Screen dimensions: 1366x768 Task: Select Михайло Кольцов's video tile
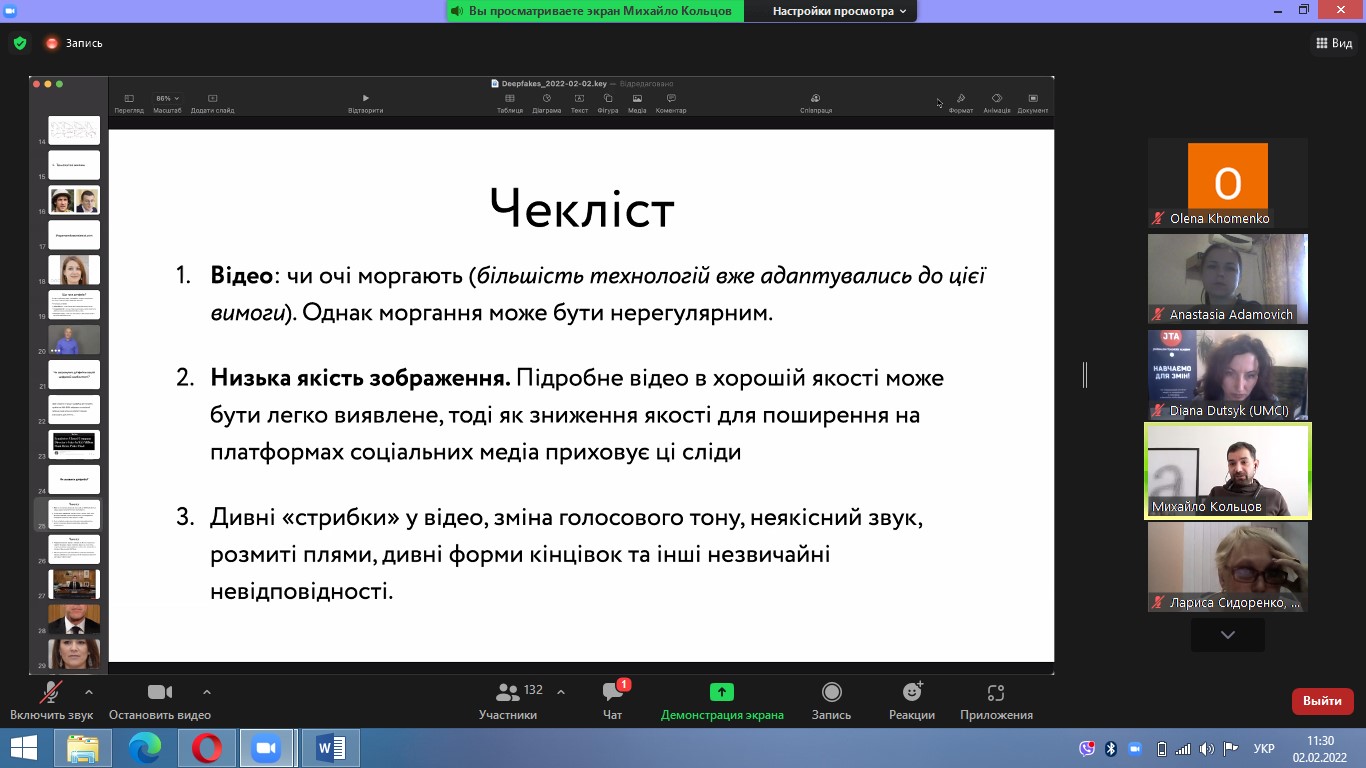[x=1227, y=471]
